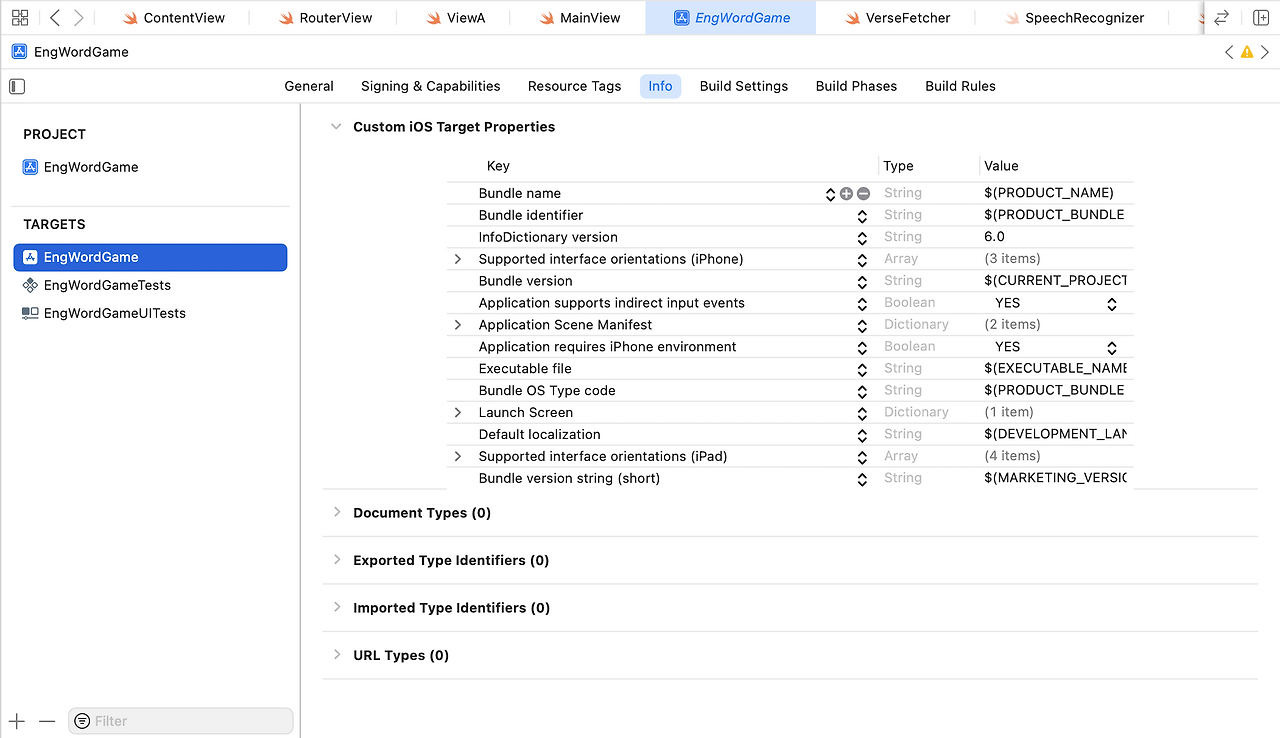Click the Key column header
This screenshot has height=738, width=1280.
pos(498,166)
